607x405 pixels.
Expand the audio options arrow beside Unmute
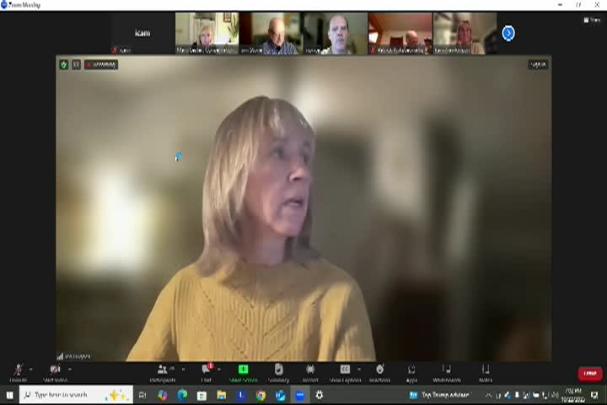[x=31, y=369]
